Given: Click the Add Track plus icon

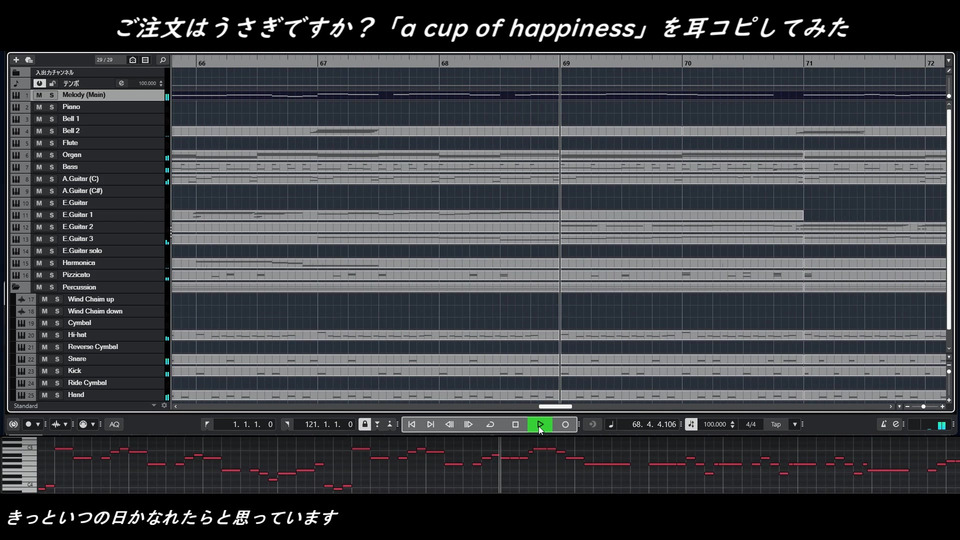Looking at the screenshot, I should click(x=16, y=60).
